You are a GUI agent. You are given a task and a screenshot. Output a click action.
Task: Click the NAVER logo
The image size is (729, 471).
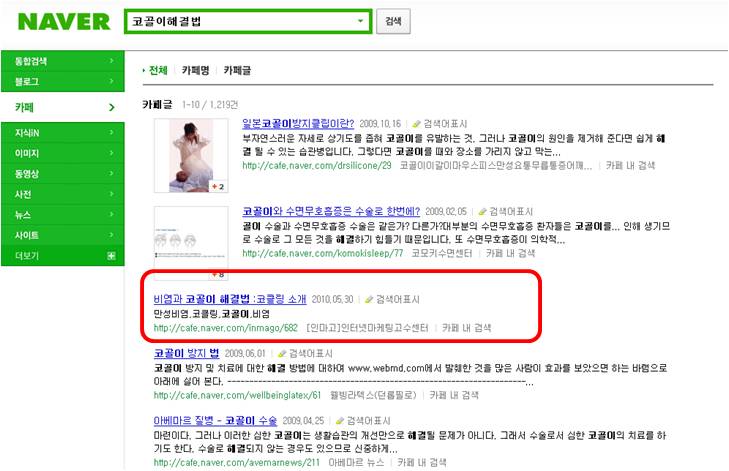click(64, 21)
